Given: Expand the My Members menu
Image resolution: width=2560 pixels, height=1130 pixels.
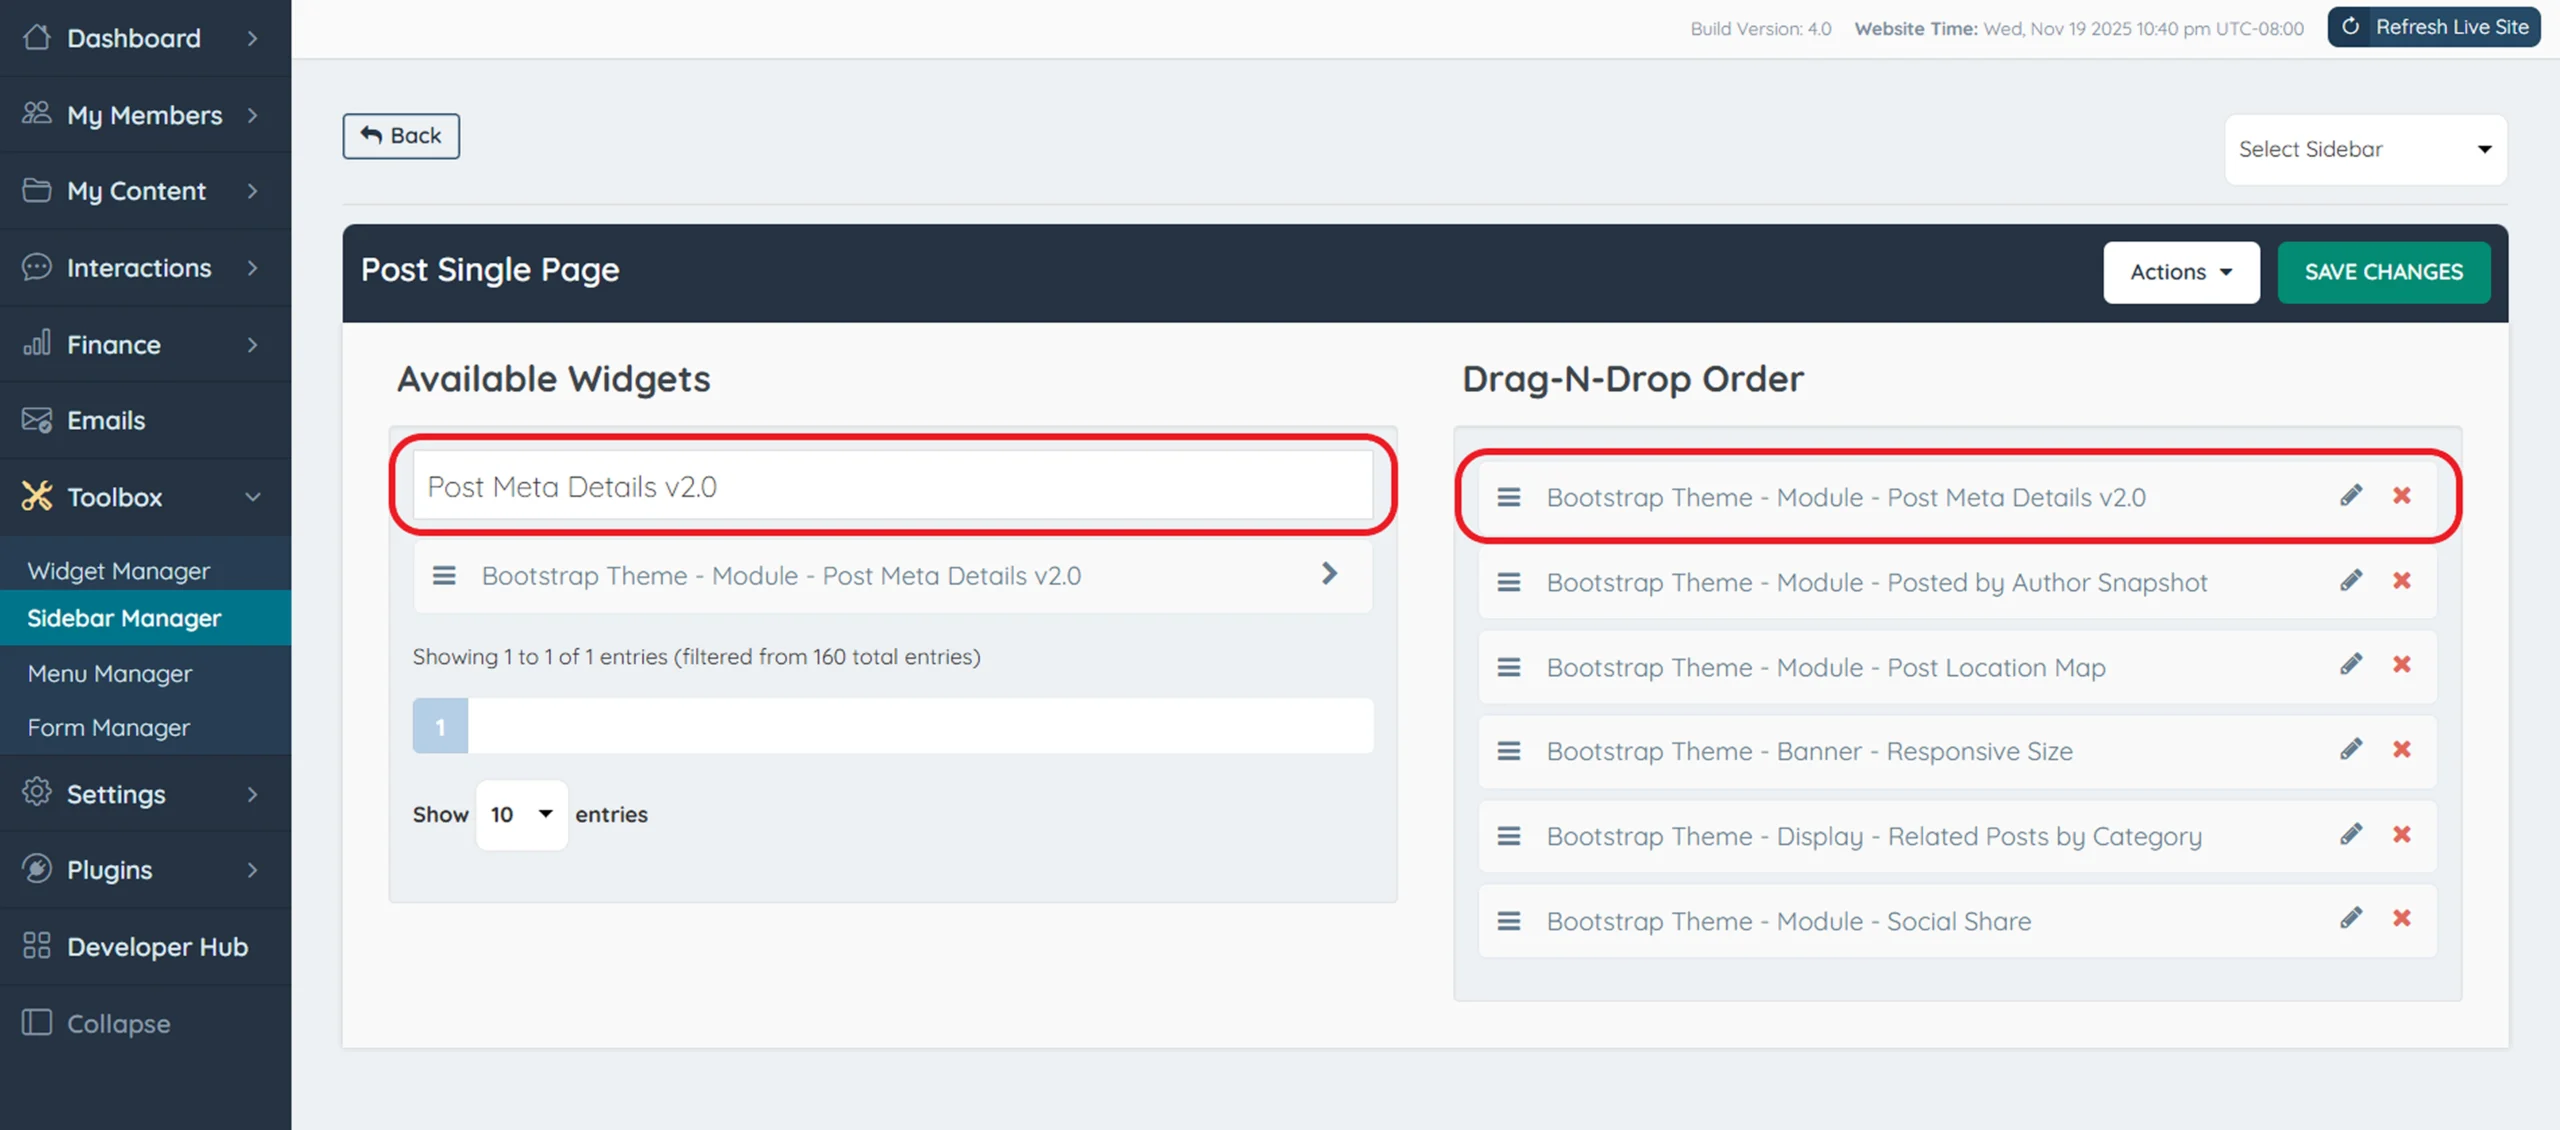Looking at the screenshot, I should tap(145, 115).
